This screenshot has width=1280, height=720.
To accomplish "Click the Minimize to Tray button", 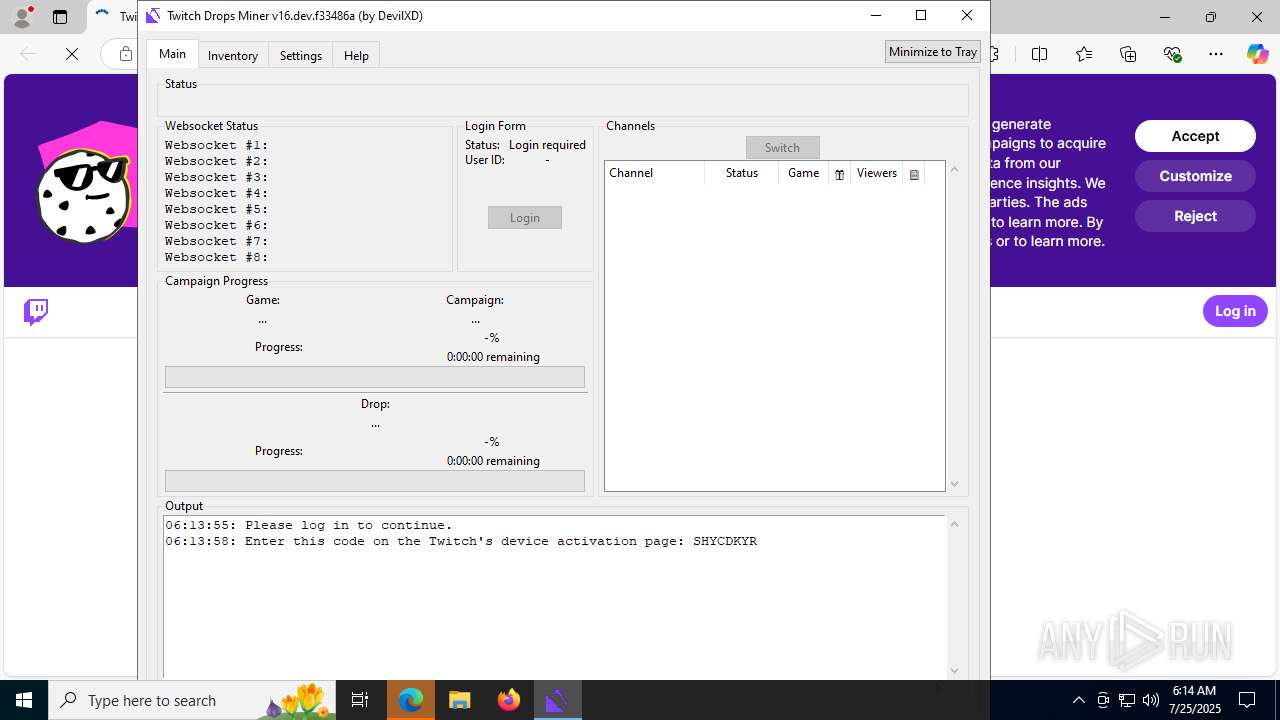I will (933, 52).
